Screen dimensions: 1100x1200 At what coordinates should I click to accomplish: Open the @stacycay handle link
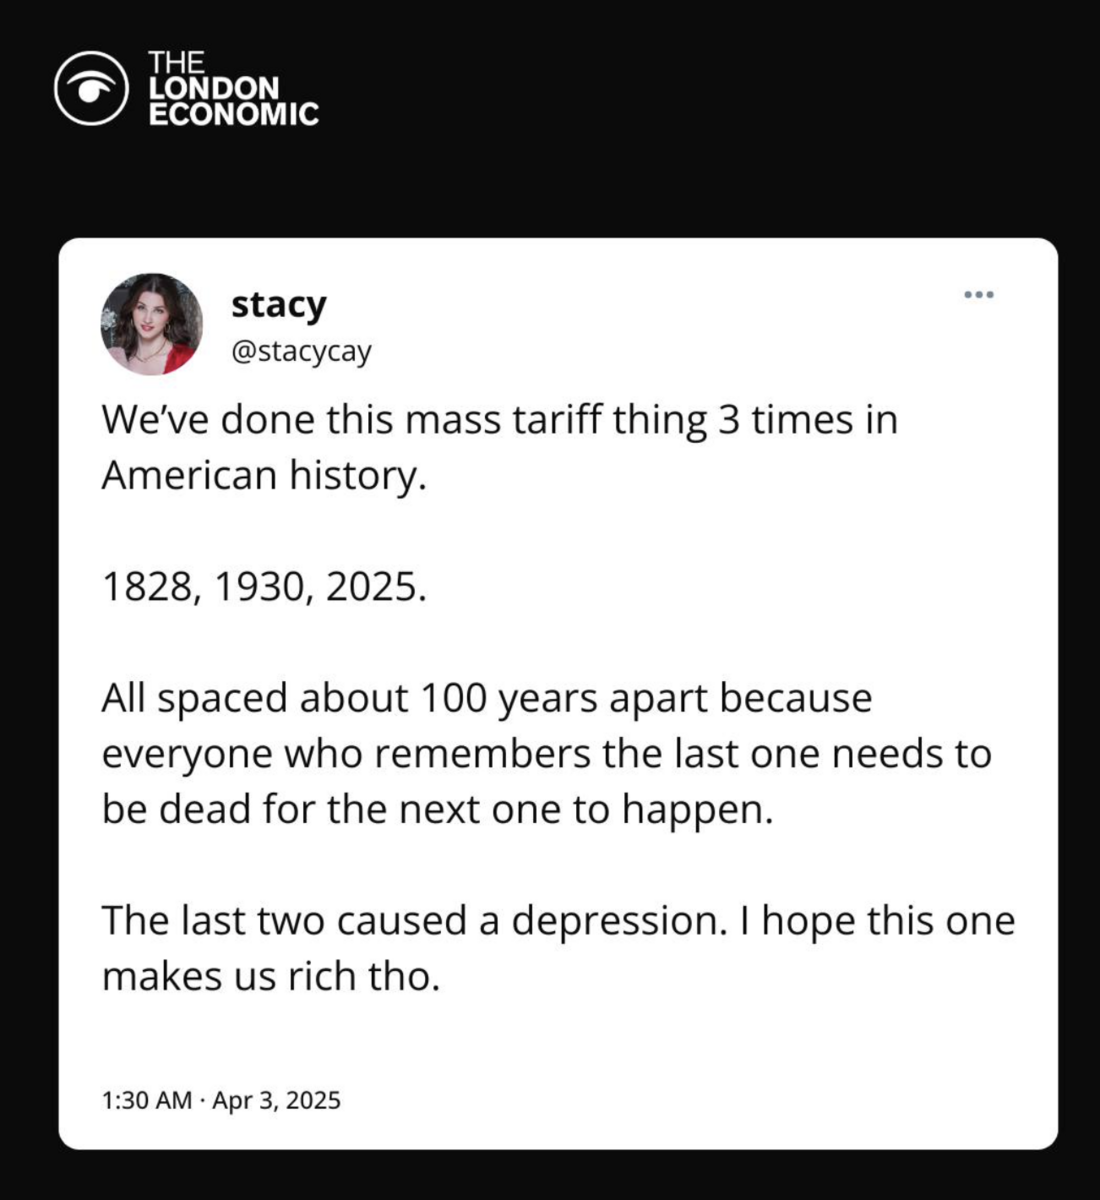(301, 352)
